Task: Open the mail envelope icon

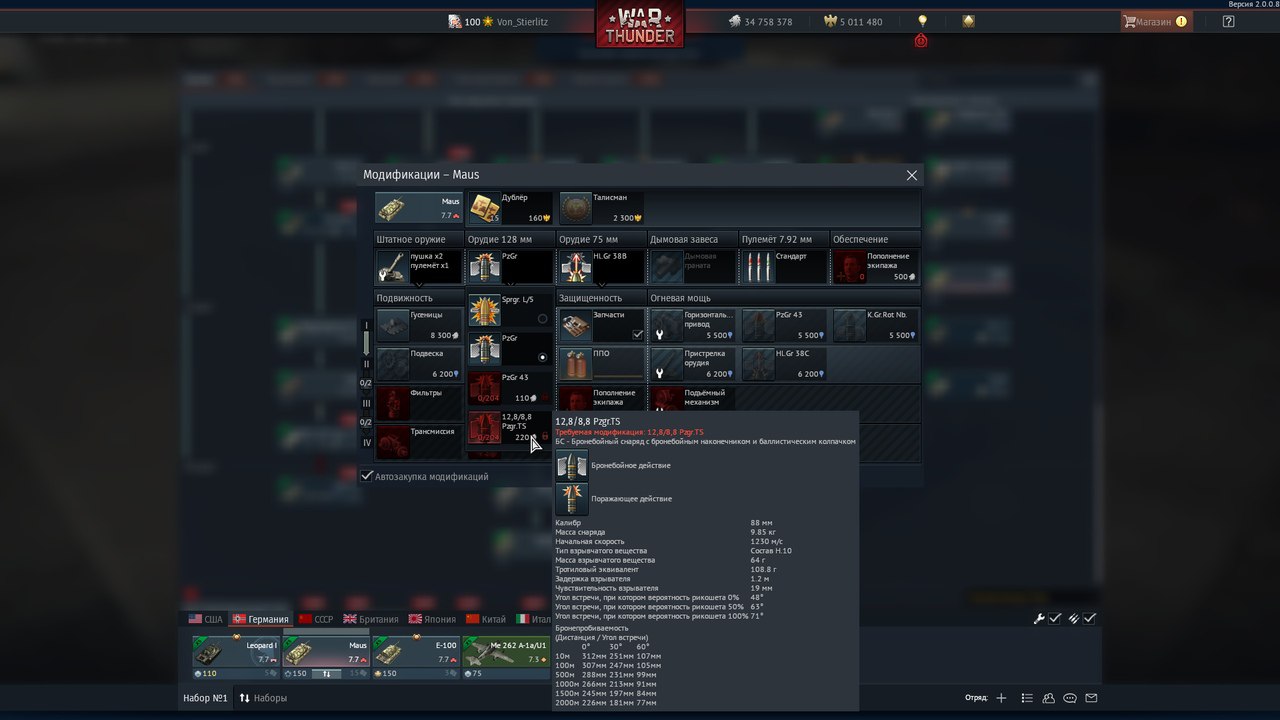Action: point(1091,698)
